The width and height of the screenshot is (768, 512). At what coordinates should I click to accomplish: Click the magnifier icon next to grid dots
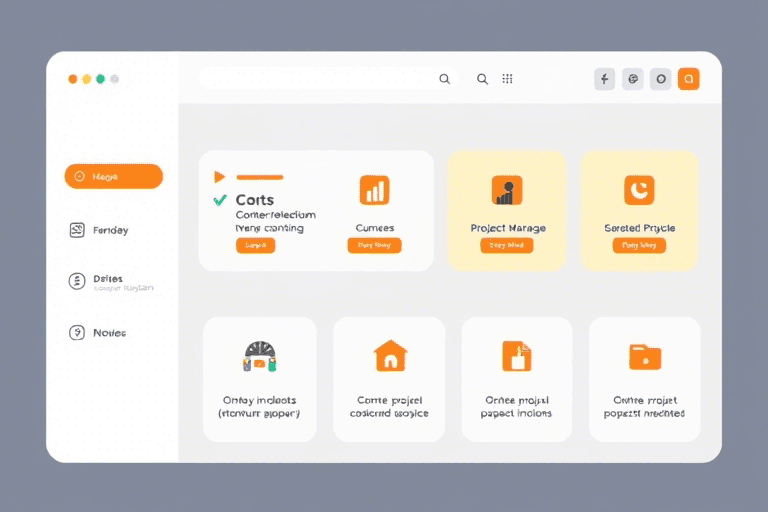pos(482,79)
